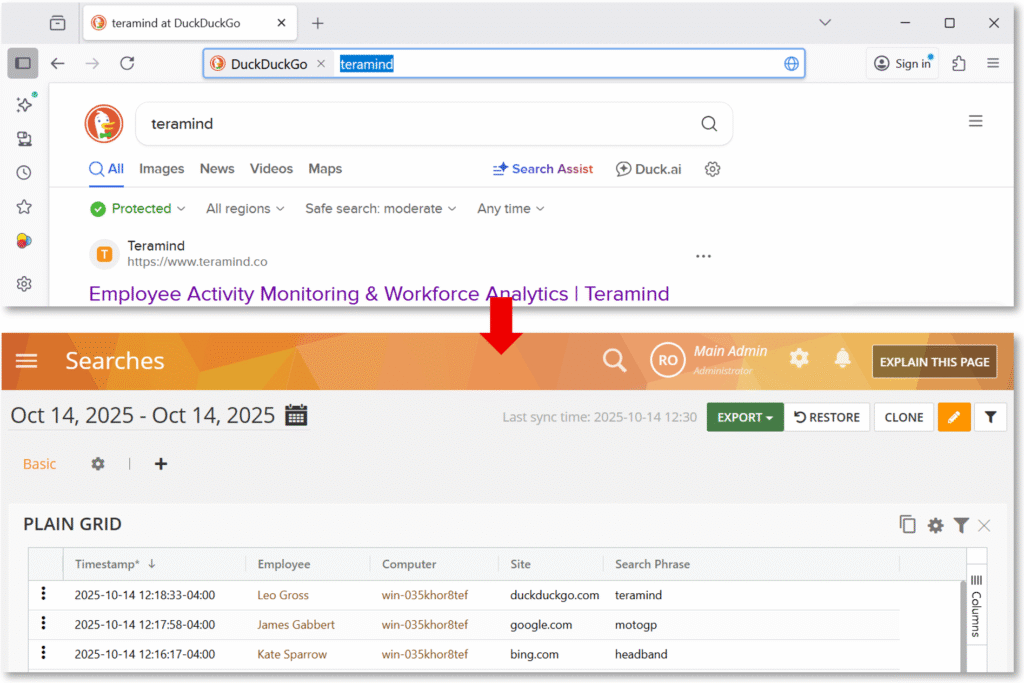Click the EXPLAIN THIS PAGE button
Viewport: 1024px width, 683px height.
[934, 361]
